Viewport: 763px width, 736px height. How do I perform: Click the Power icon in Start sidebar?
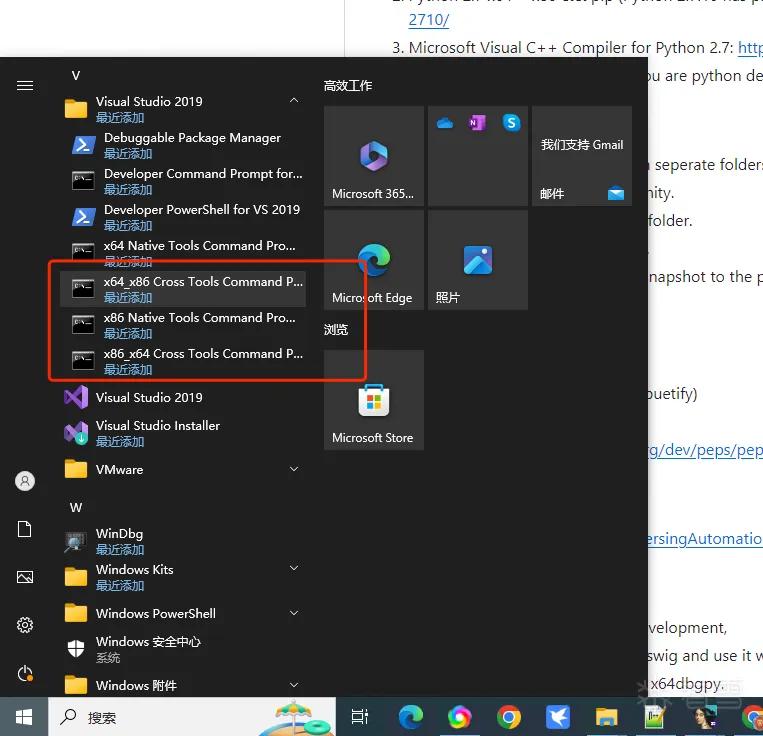(x=25, y=674)
